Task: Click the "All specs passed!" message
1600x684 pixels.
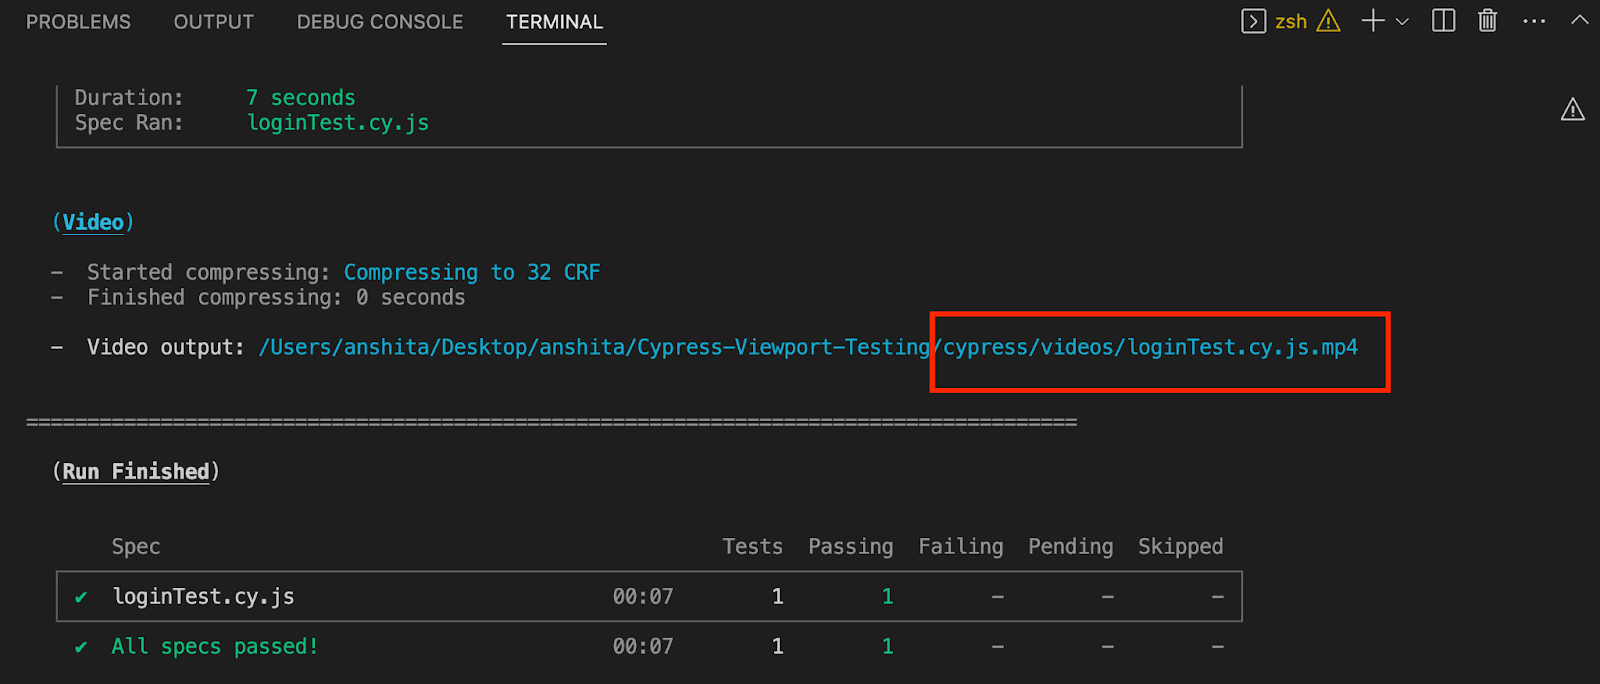Action: [x=215, y=647]
